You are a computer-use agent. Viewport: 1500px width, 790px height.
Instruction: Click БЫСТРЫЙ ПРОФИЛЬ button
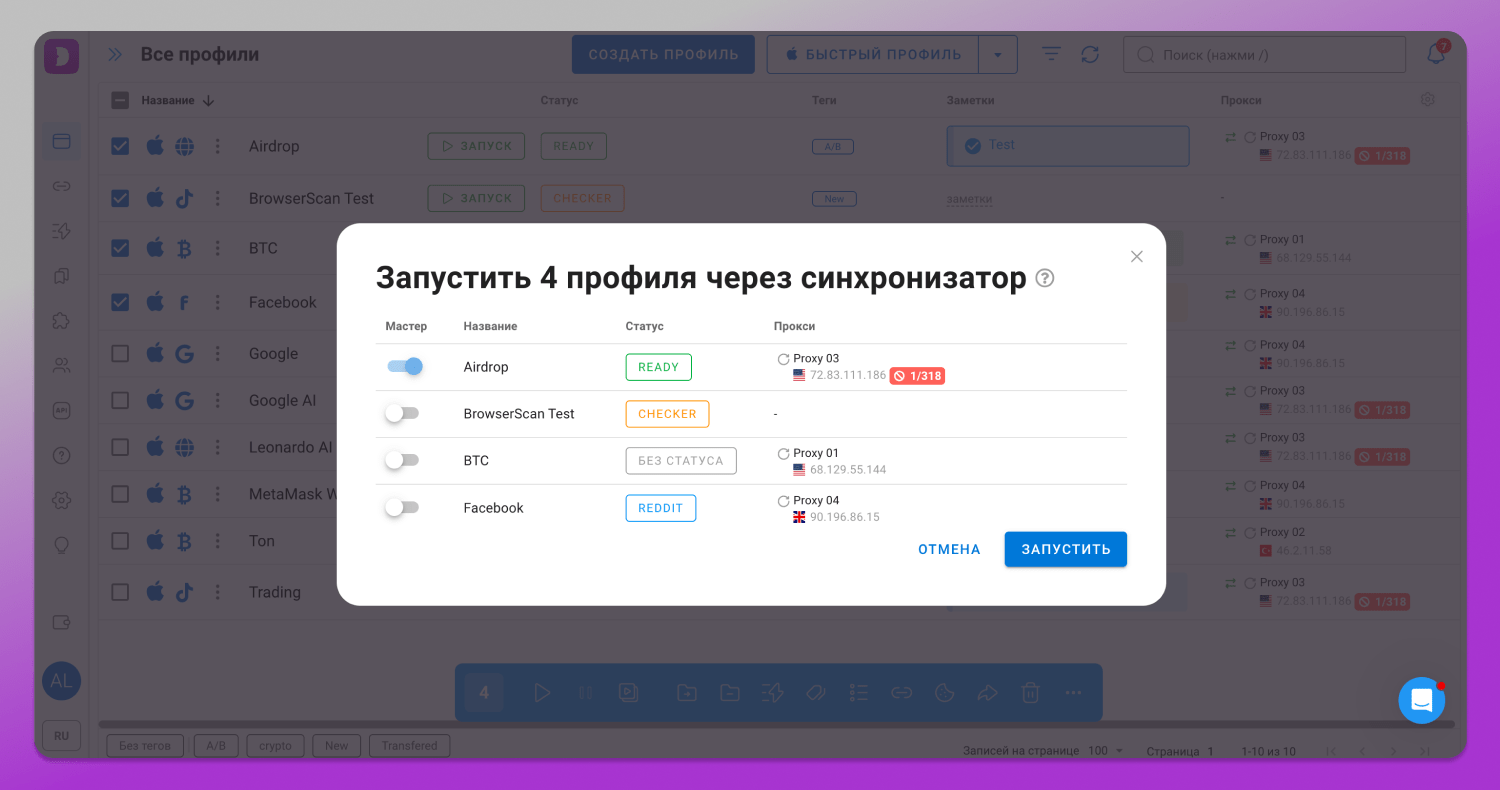[872, 55]
